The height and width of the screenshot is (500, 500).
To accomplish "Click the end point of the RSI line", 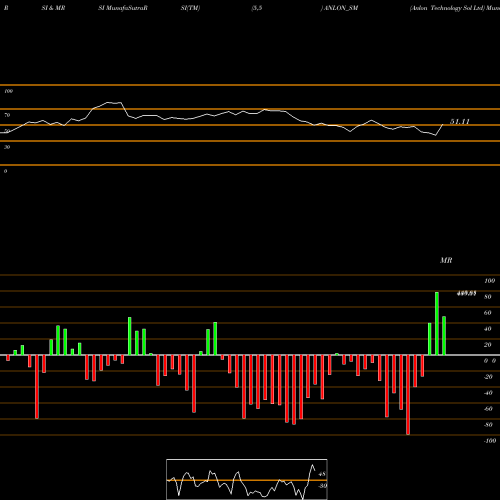I will (443, 124).
